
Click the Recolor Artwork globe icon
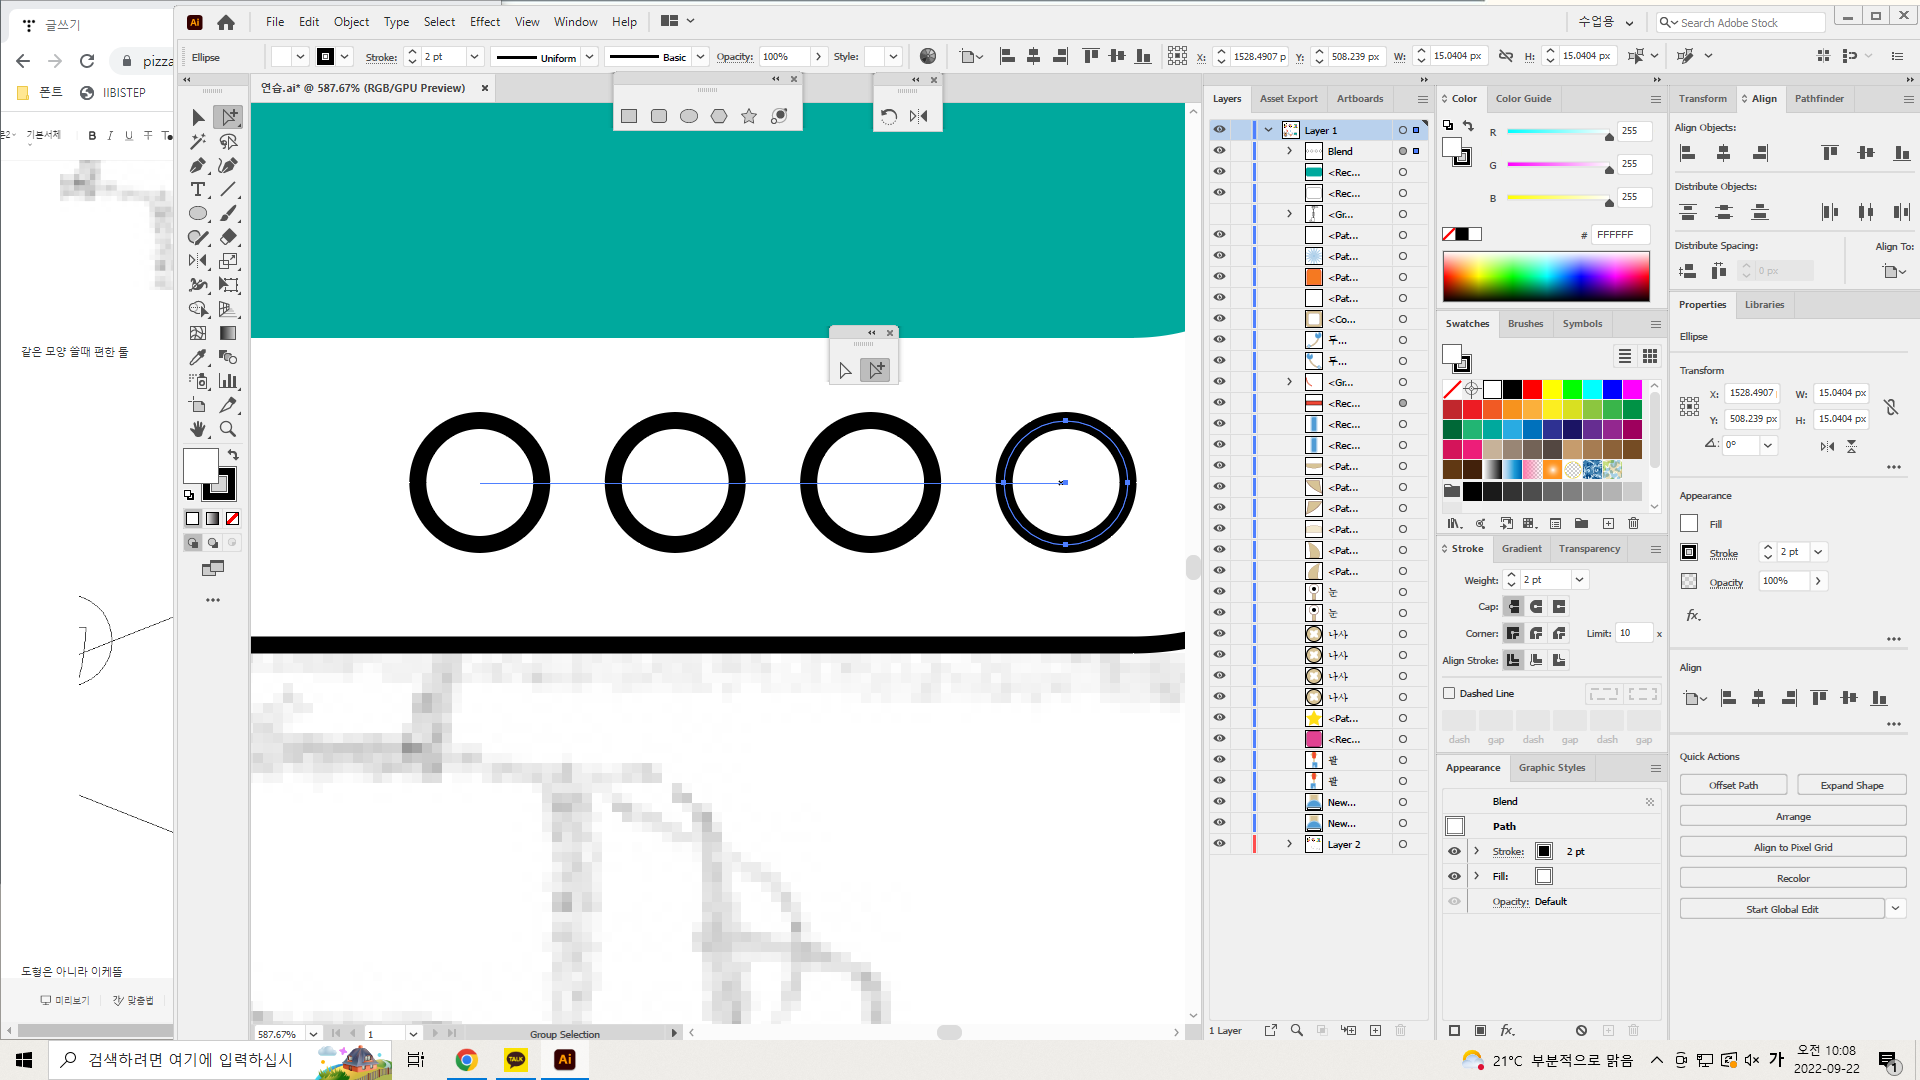coord(928,56)
